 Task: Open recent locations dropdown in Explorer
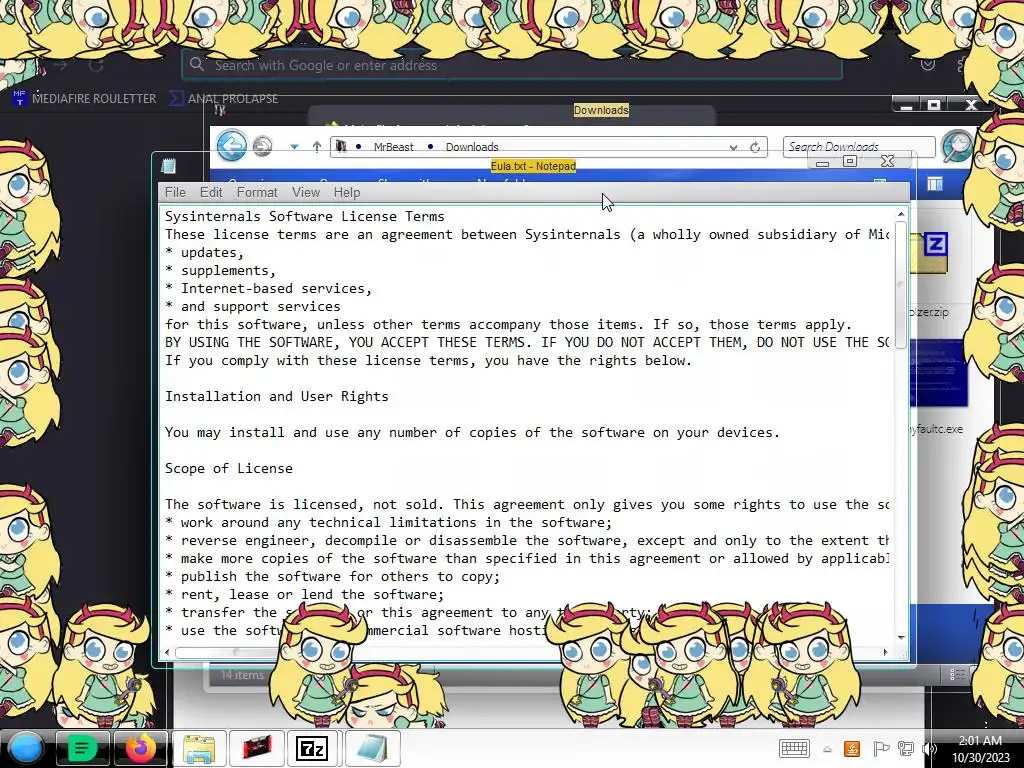295,147
